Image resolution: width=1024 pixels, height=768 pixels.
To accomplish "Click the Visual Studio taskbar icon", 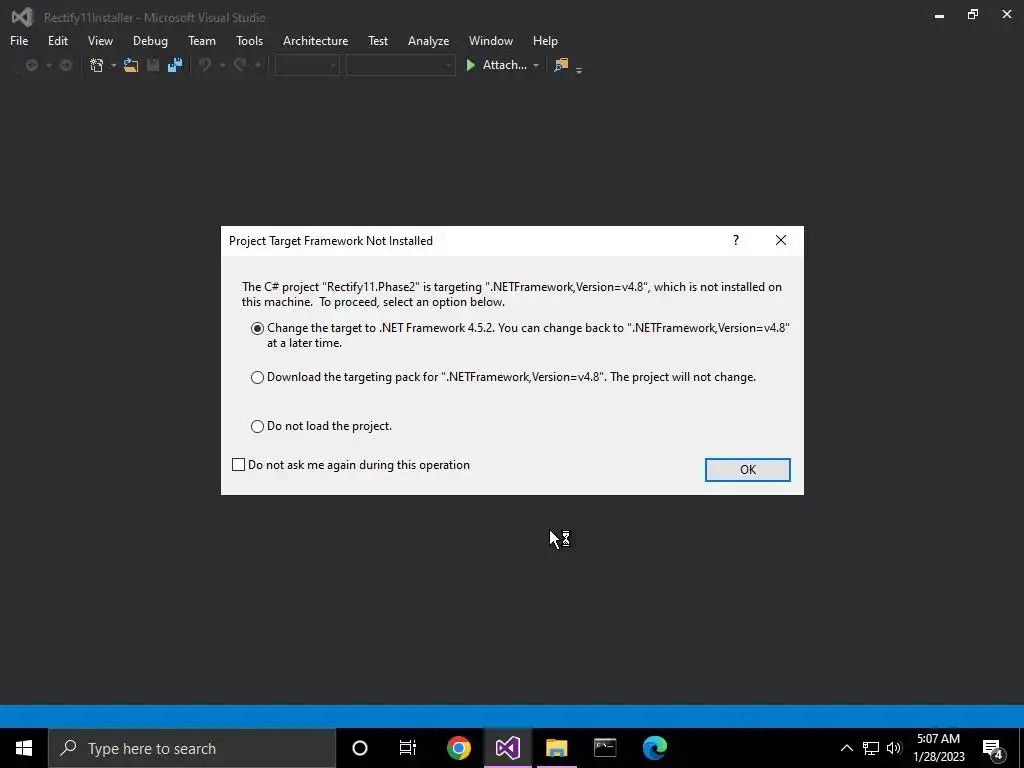I will tap(507, 748).
